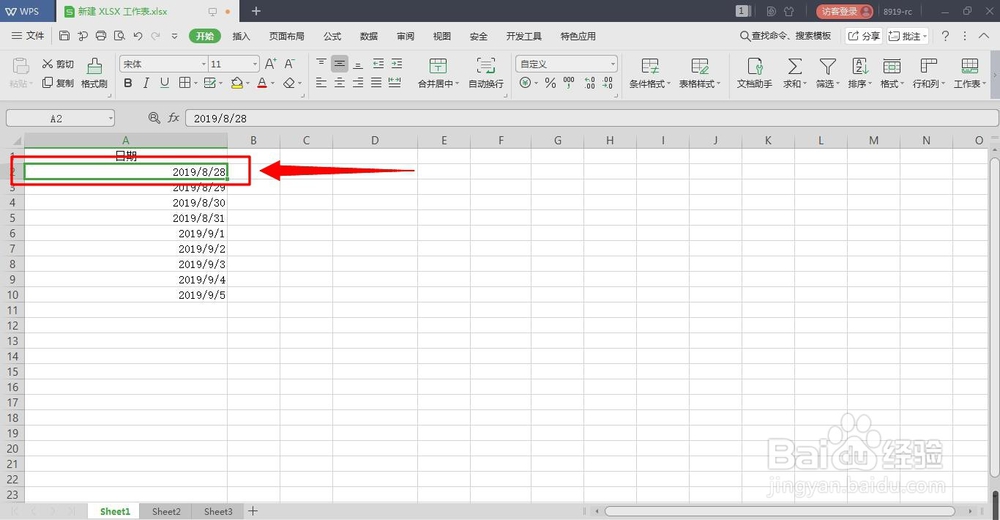Expand the currency symbol dropdown
This screenshot has height=520, width=1000.
point(536,83)
